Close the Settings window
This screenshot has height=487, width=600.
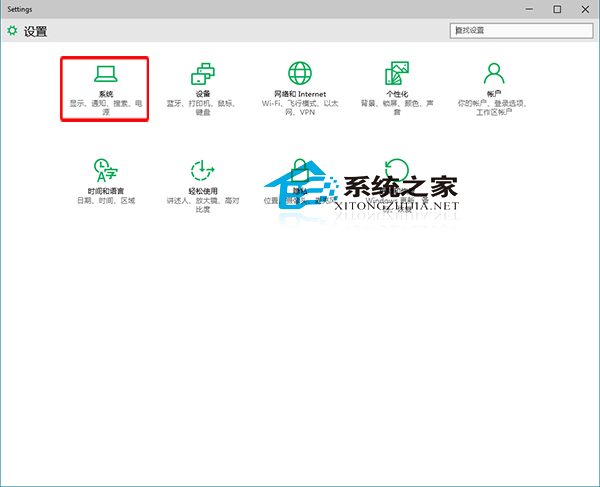(x=585, y=9)
